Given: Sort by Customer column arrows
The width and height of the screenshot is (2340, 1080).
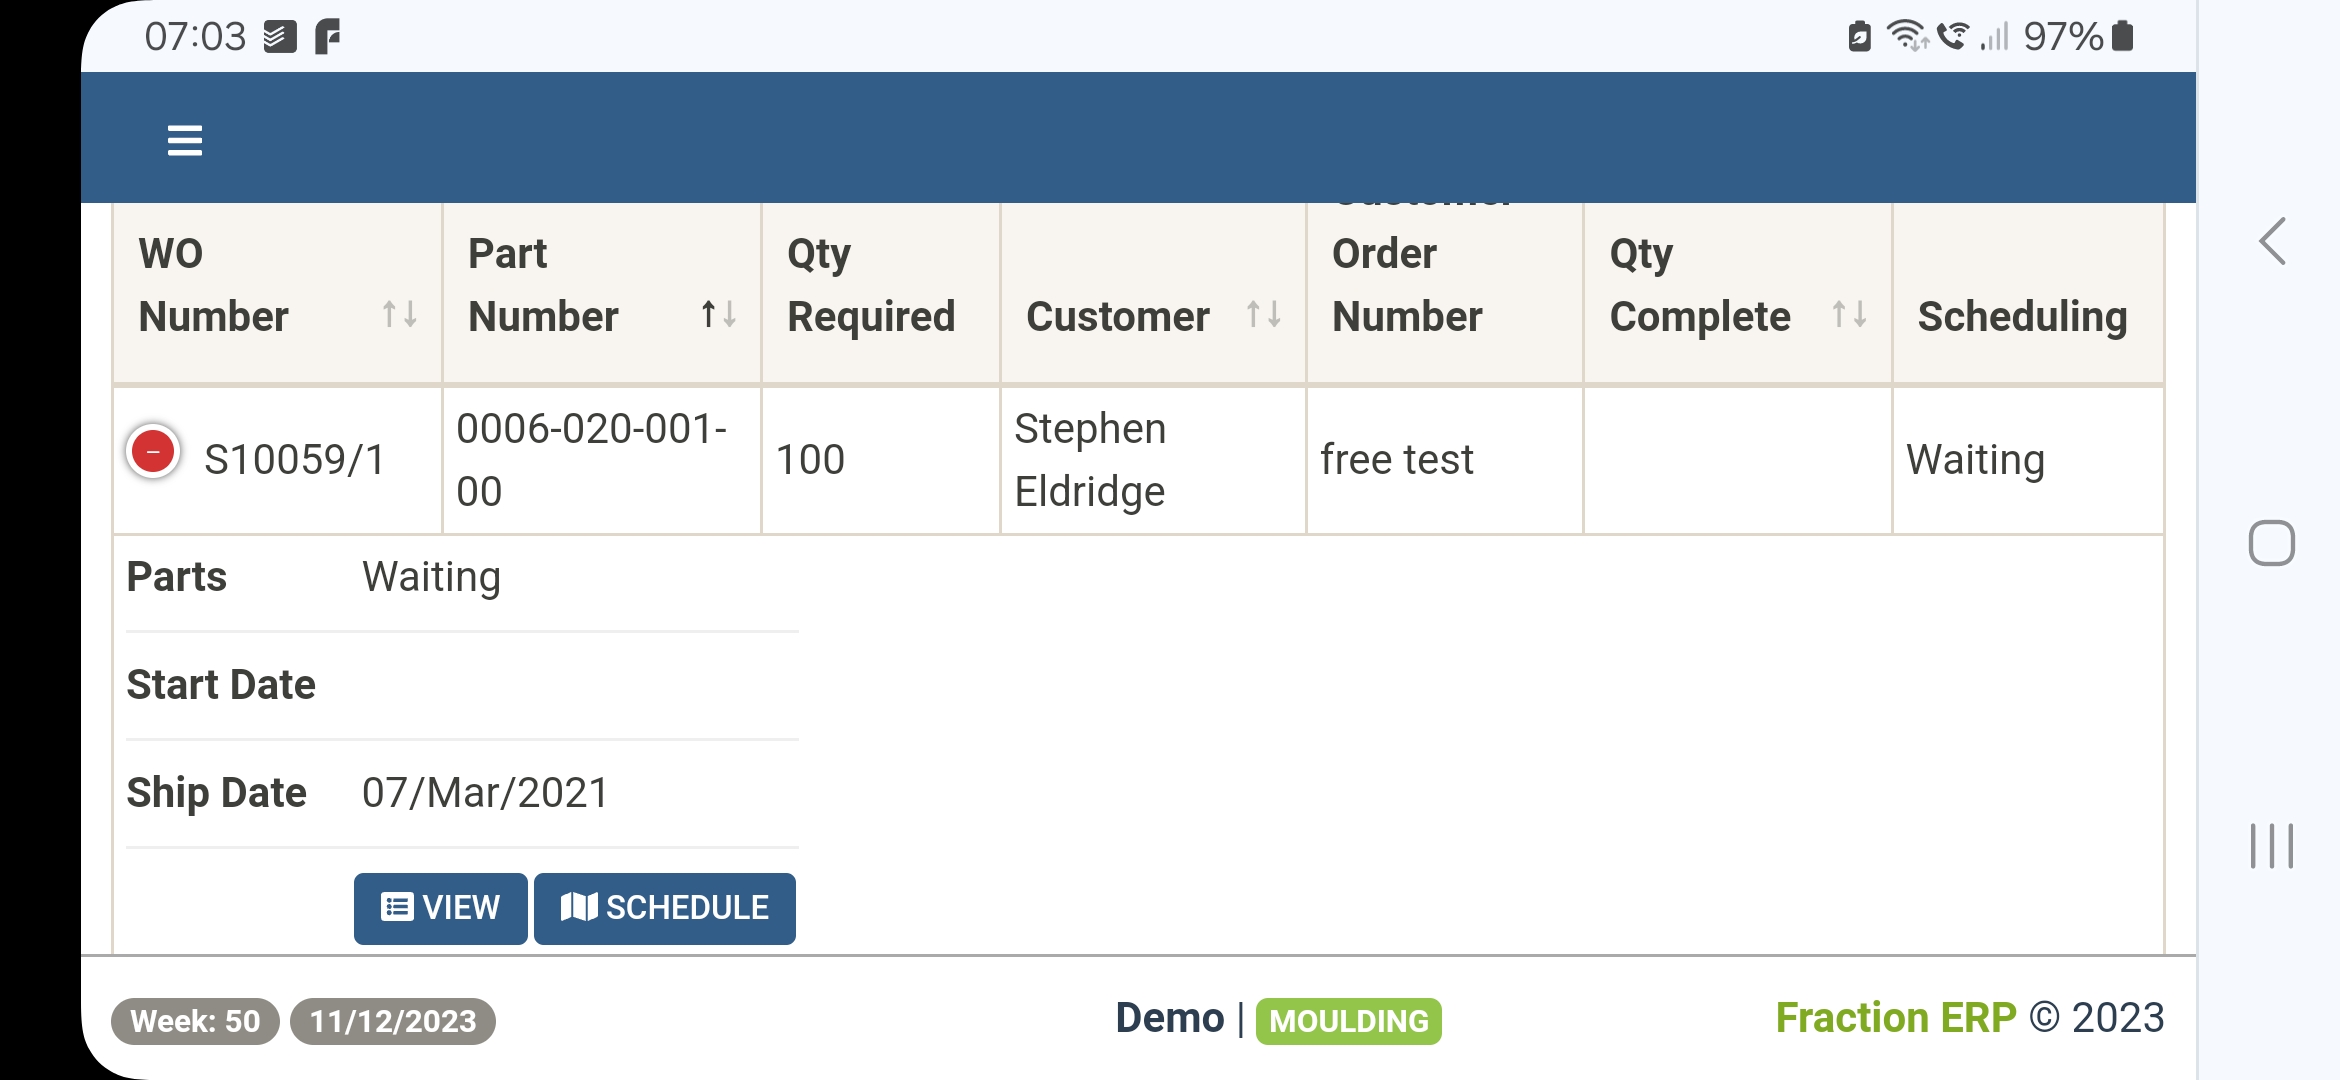Looking at the screenshot, I should [1263, 315].
